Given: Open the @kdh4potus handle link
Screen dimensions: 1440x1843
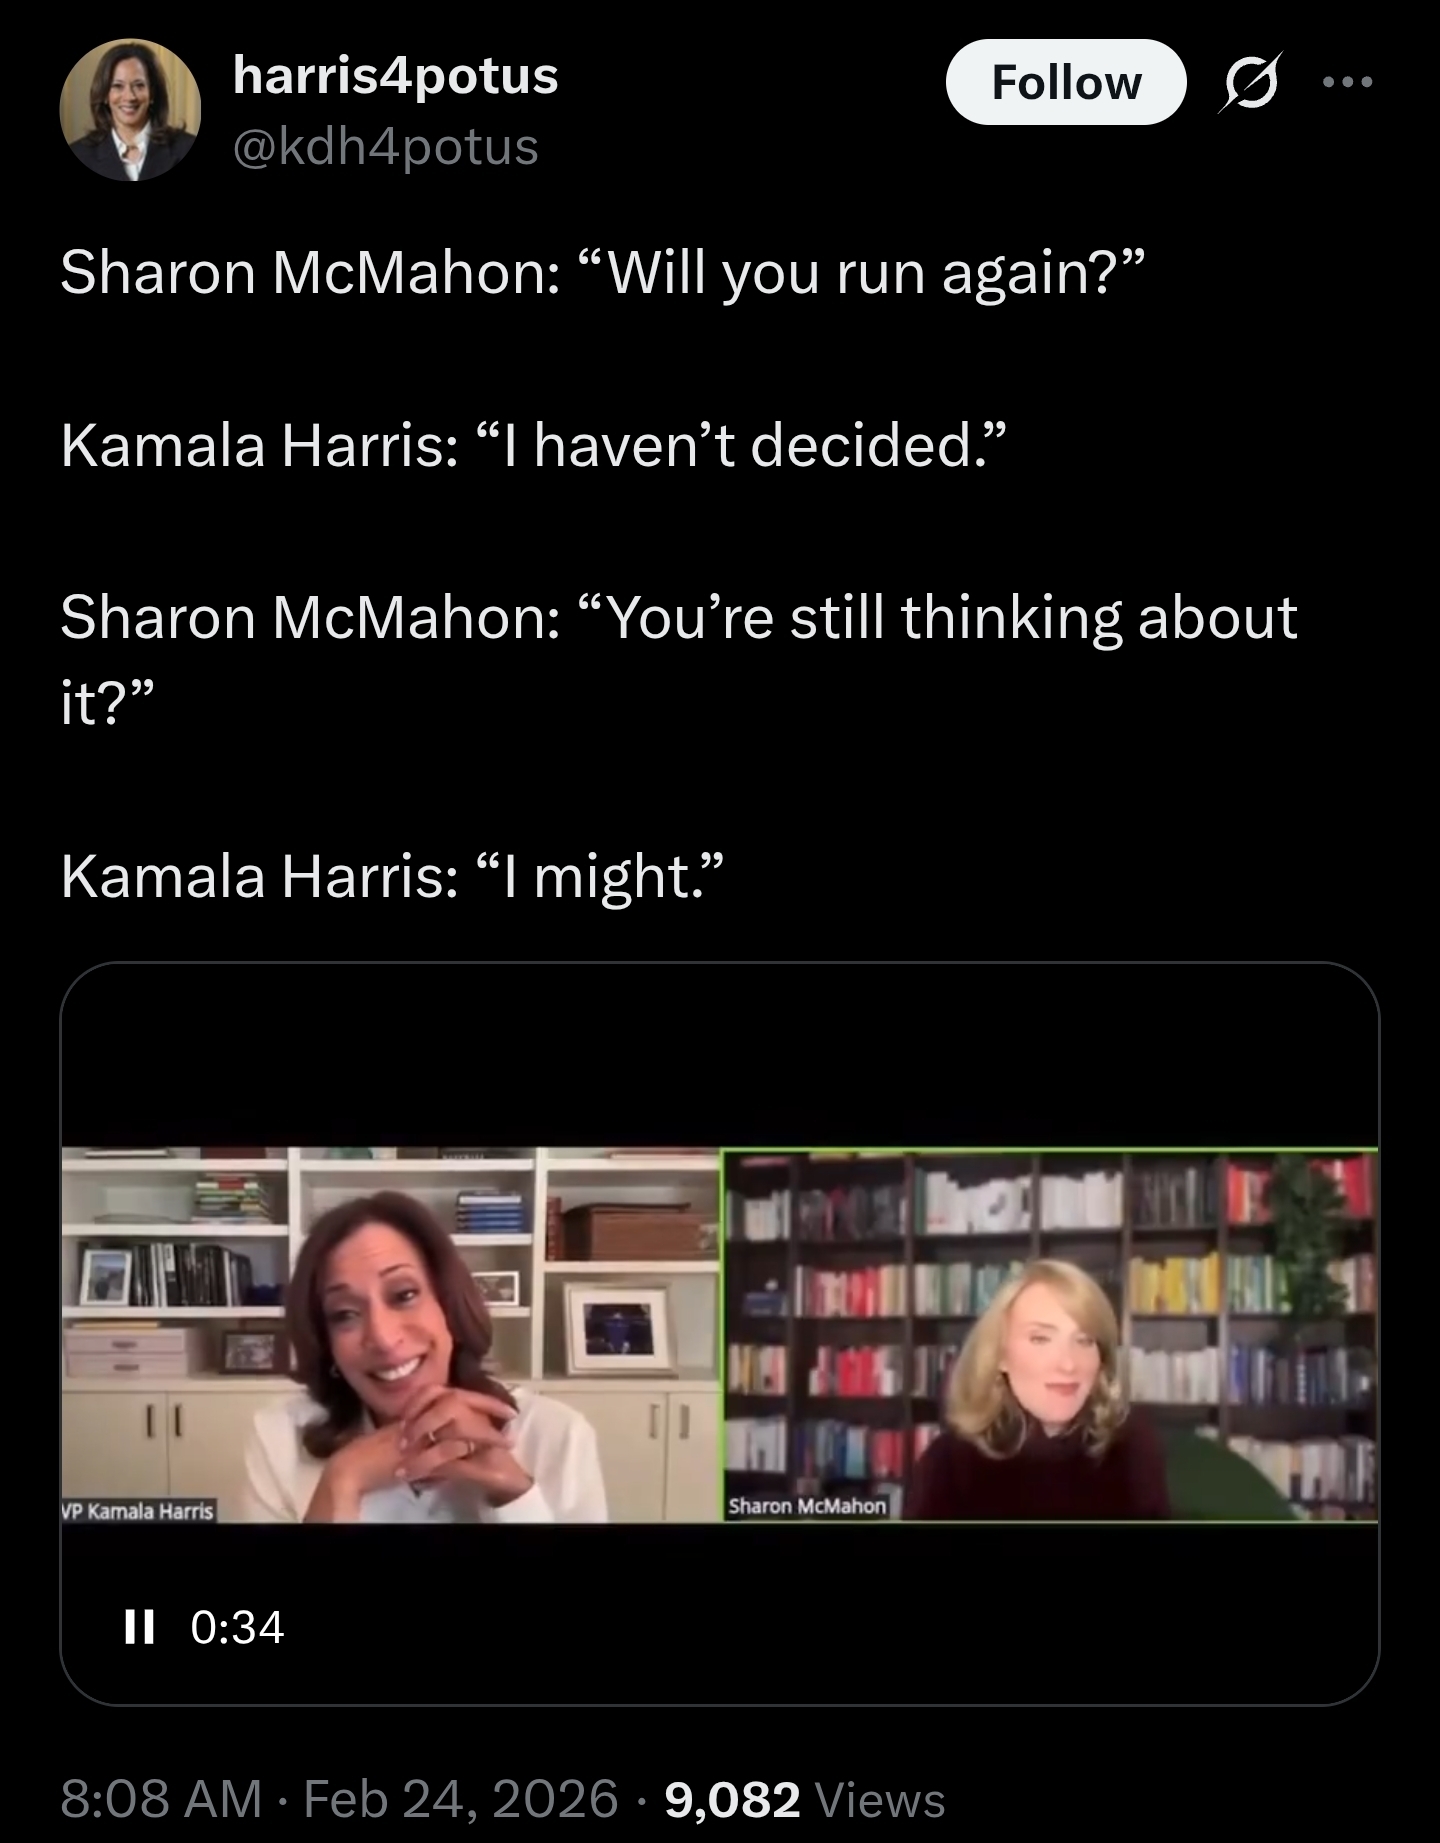Looking at the screenshot, I should [x=386, y=147].
